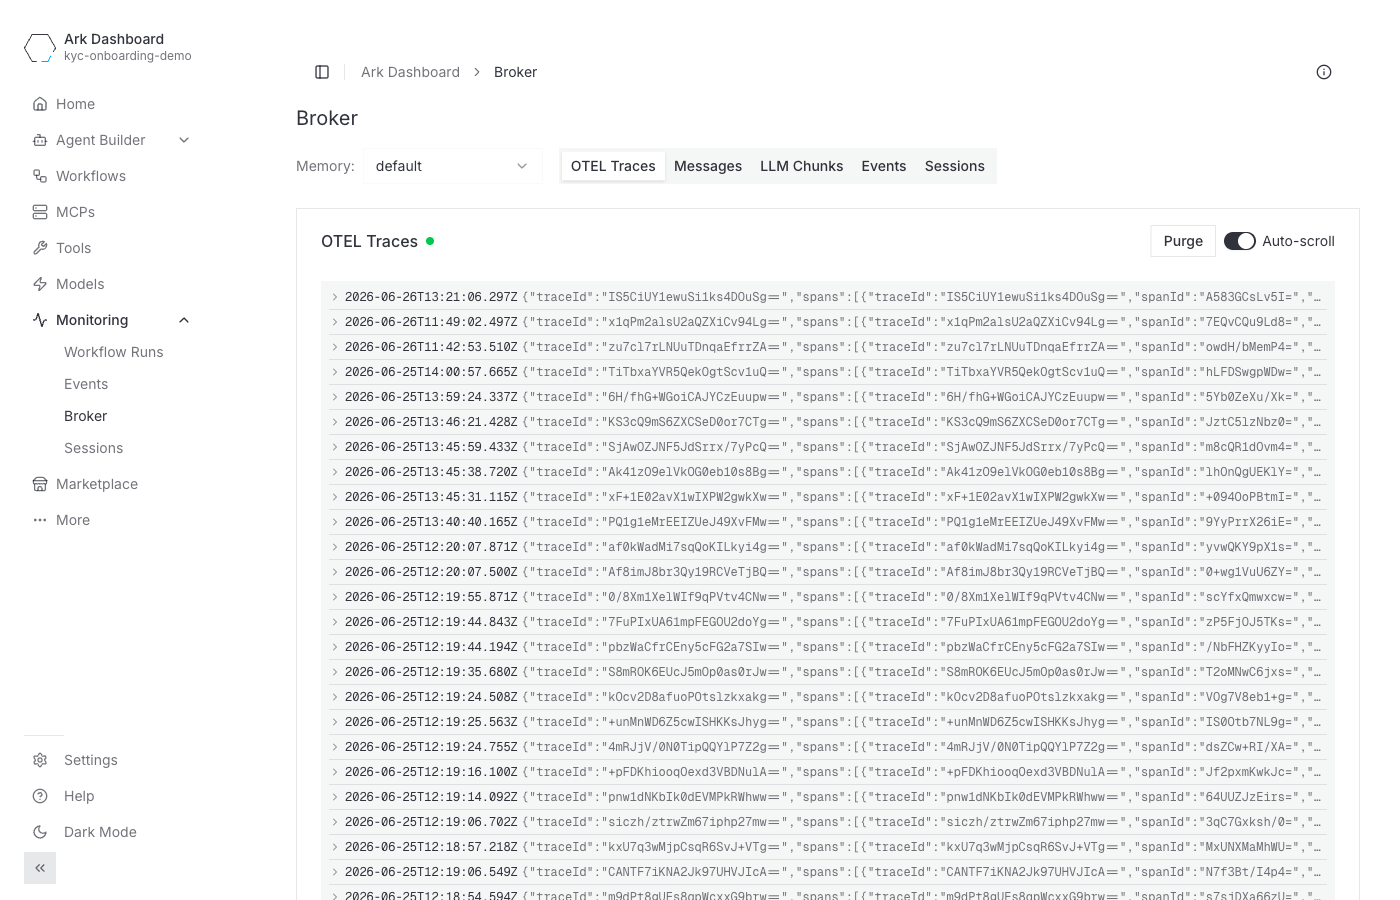Click the Settings gear icon
Image resolution: width=1400 pixels, height=900 pixels.
[40, 760]
